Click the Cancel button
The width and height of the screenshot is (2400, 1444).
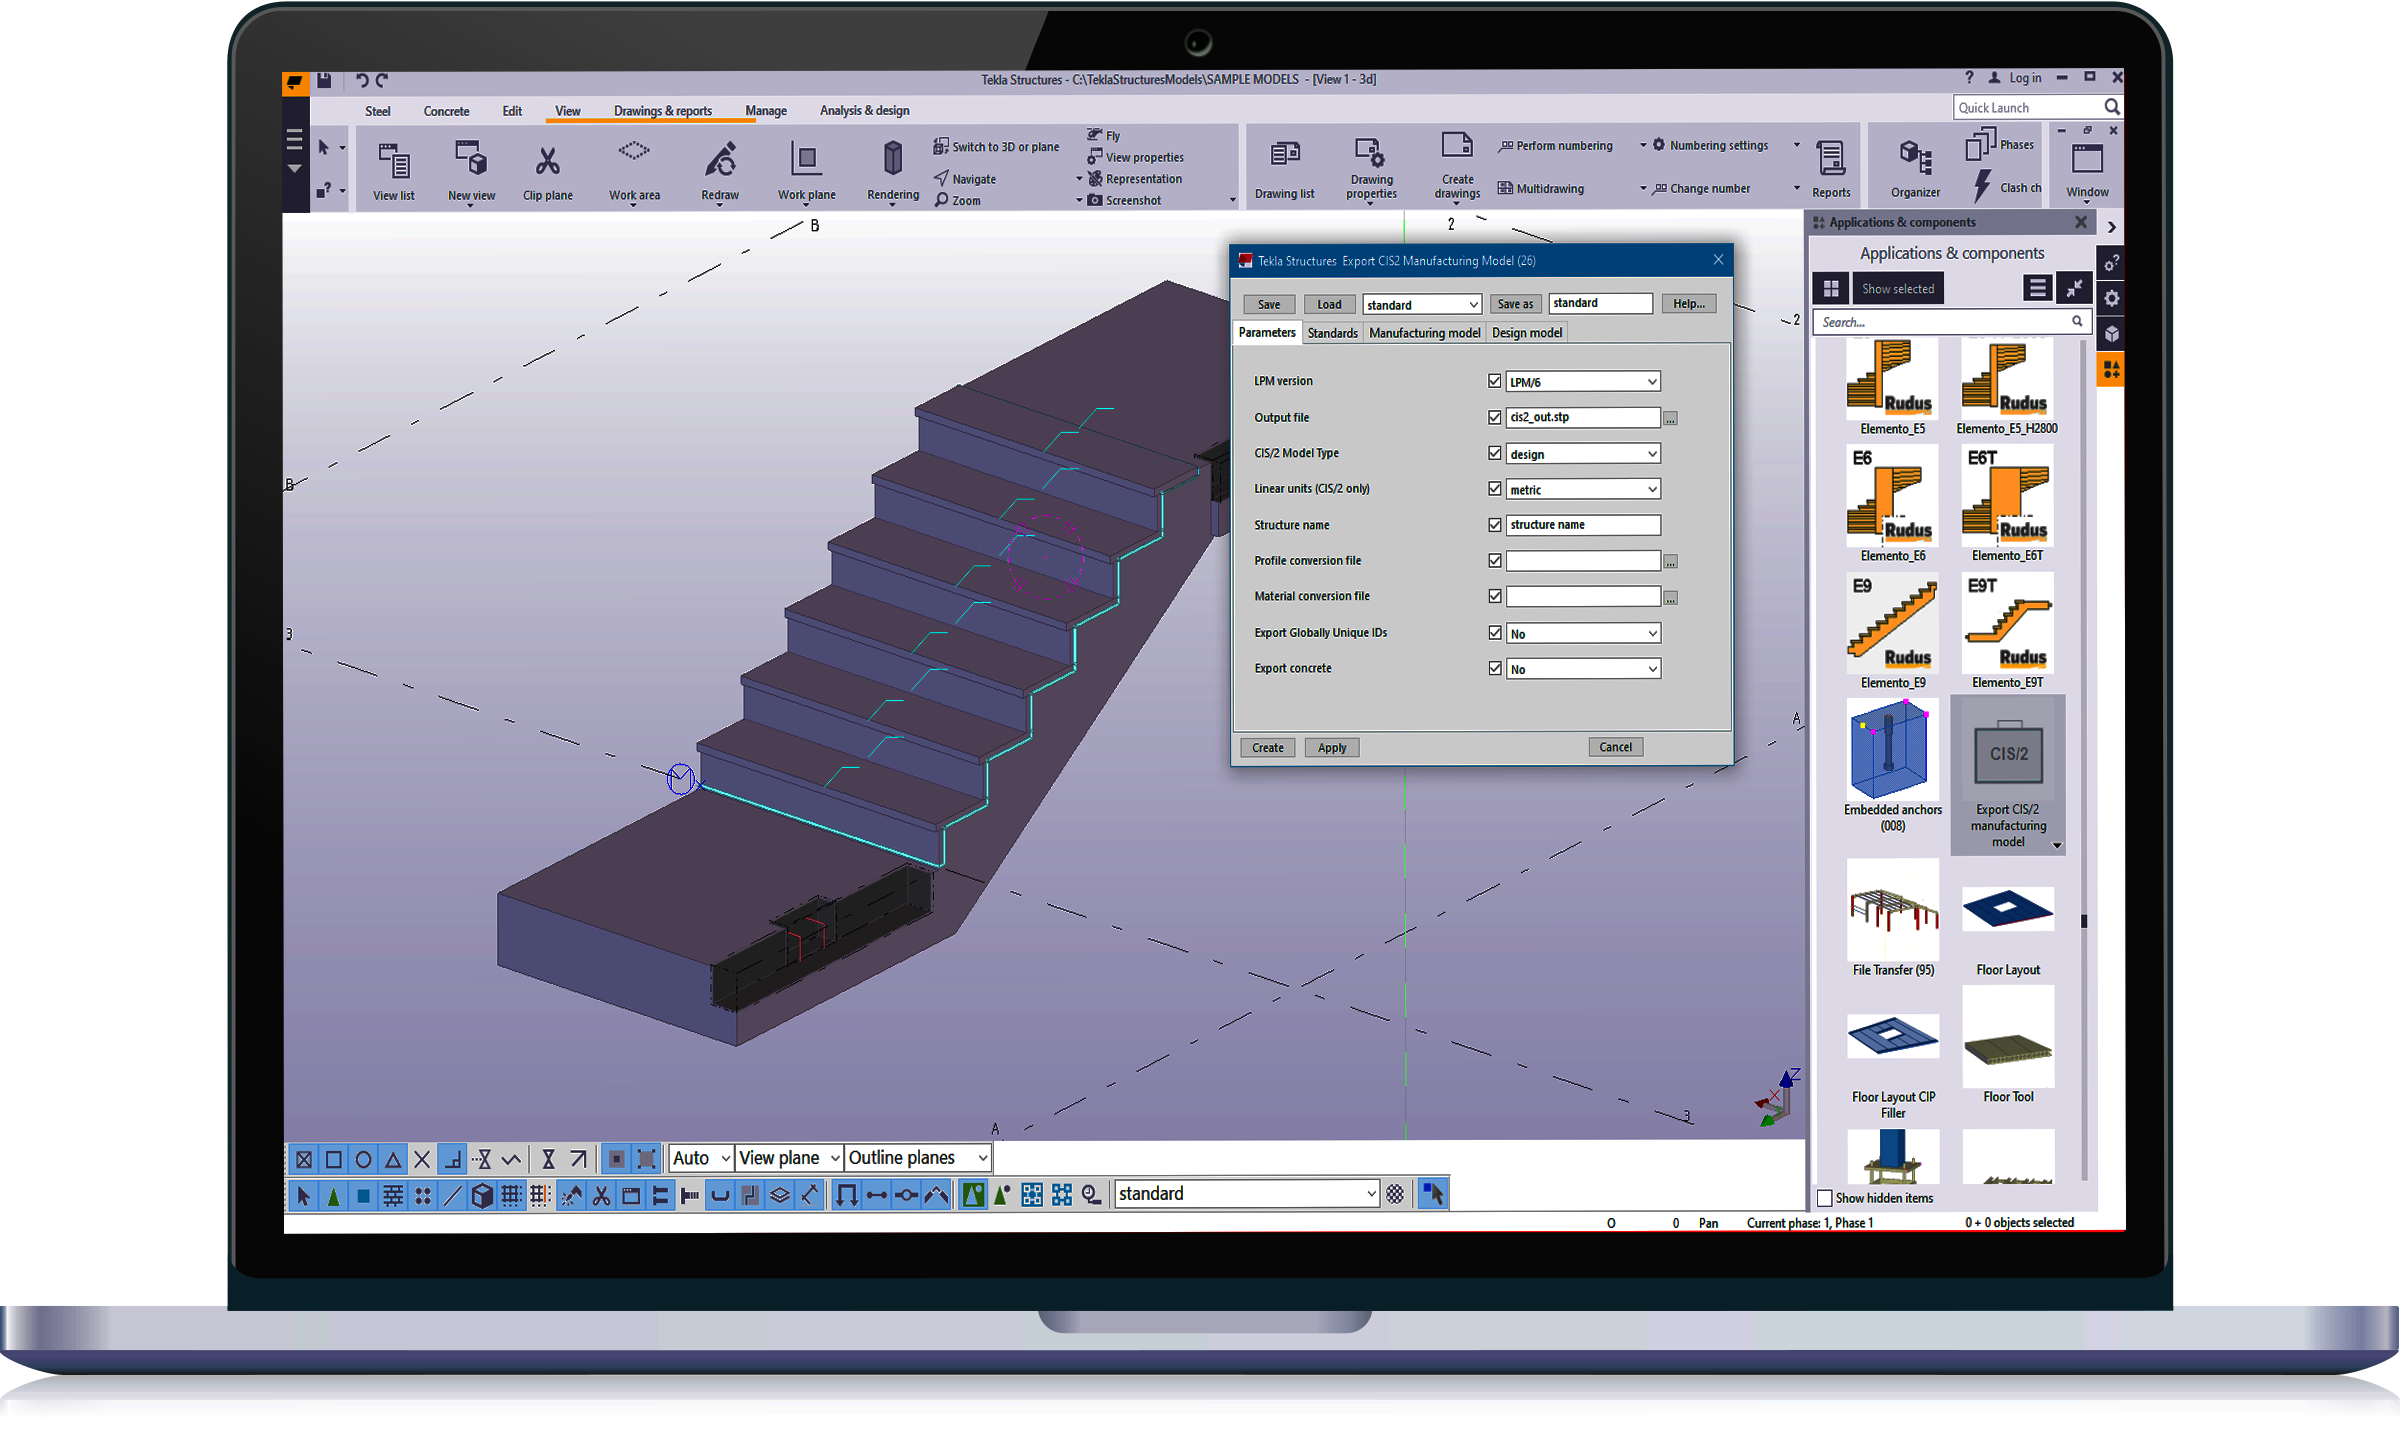1615,747
